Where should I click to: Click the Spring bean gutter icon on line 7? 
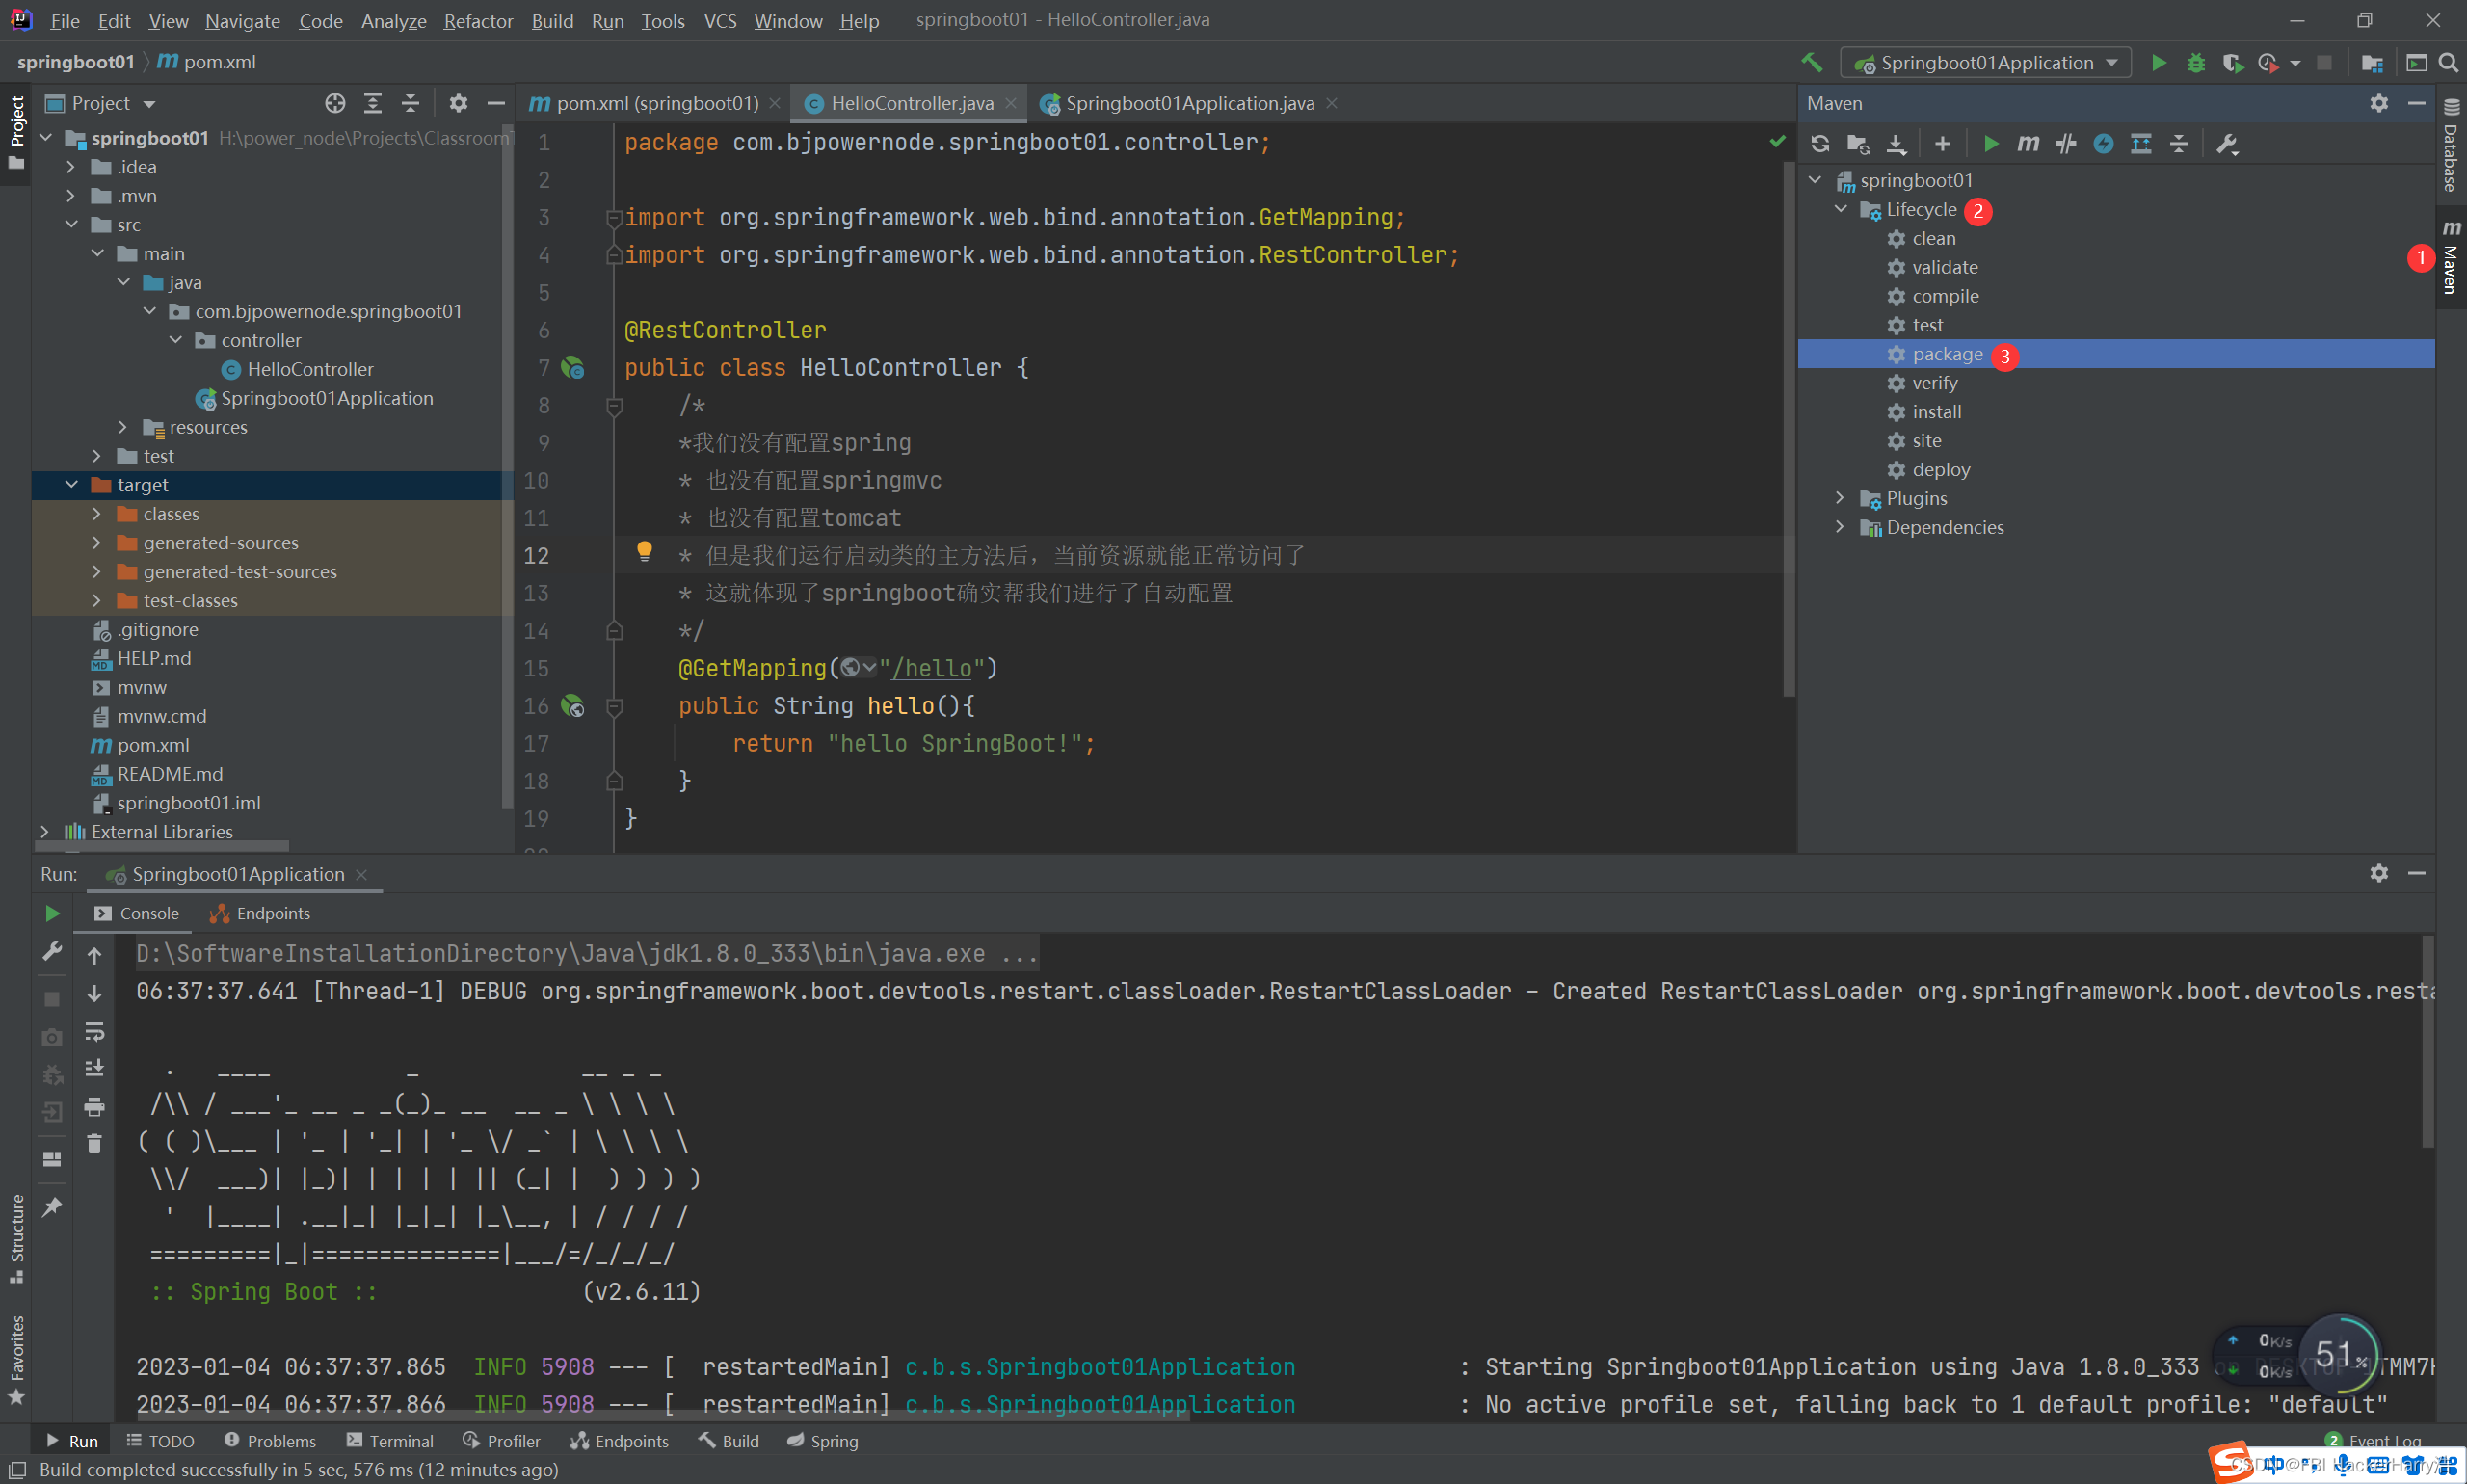click(572, 368)
